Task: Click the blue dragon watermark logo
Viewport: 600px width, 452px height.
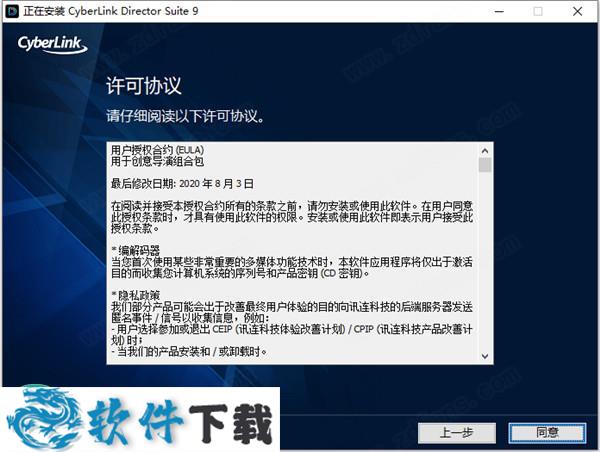Action: click(44, 419)
